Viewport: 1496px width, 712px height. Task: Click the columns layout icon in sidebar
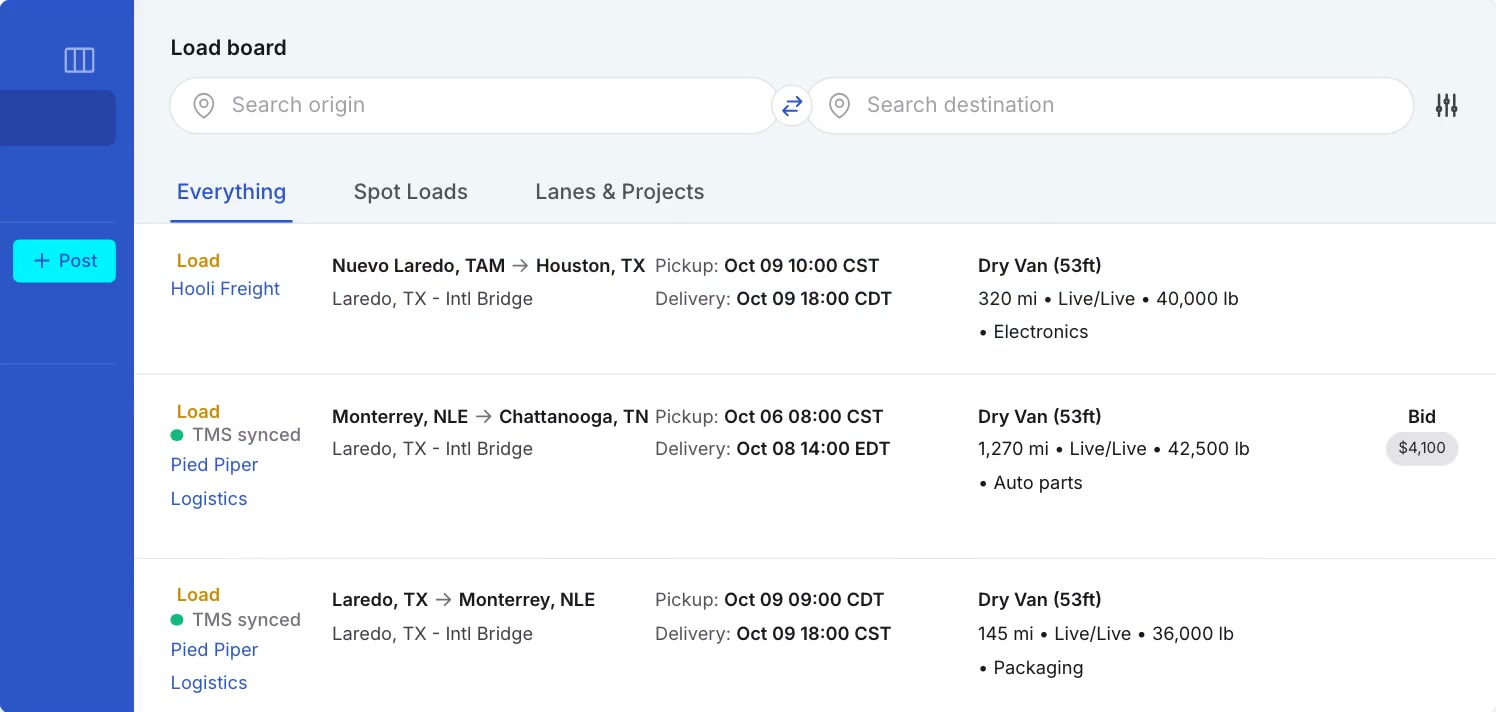pos(79,60)
